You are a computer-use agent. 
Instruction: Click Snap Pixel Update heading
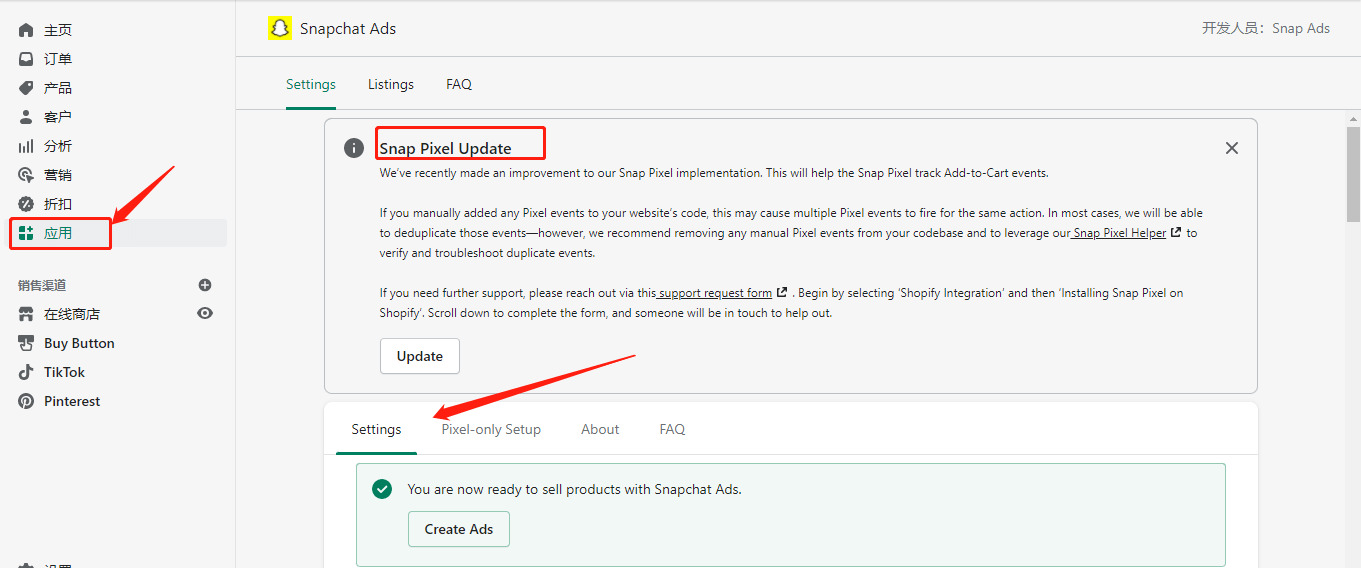446,148
